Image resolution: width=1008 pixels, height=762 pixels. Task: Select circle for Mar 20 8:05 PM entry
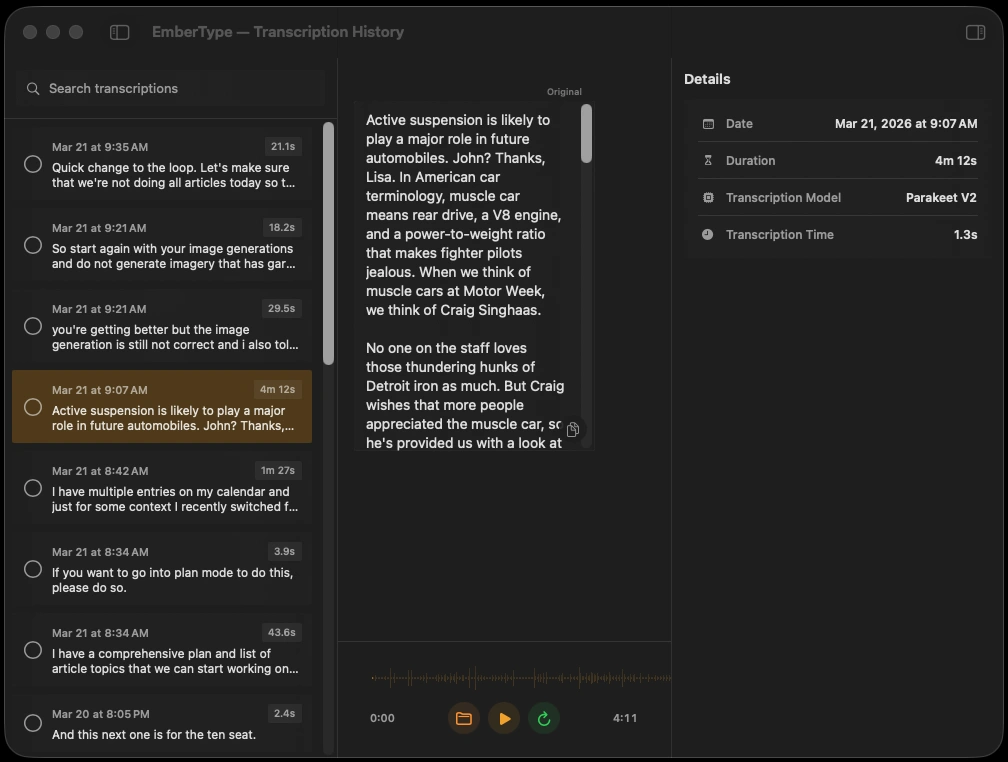pyautogui.click(x=33, y=723)
